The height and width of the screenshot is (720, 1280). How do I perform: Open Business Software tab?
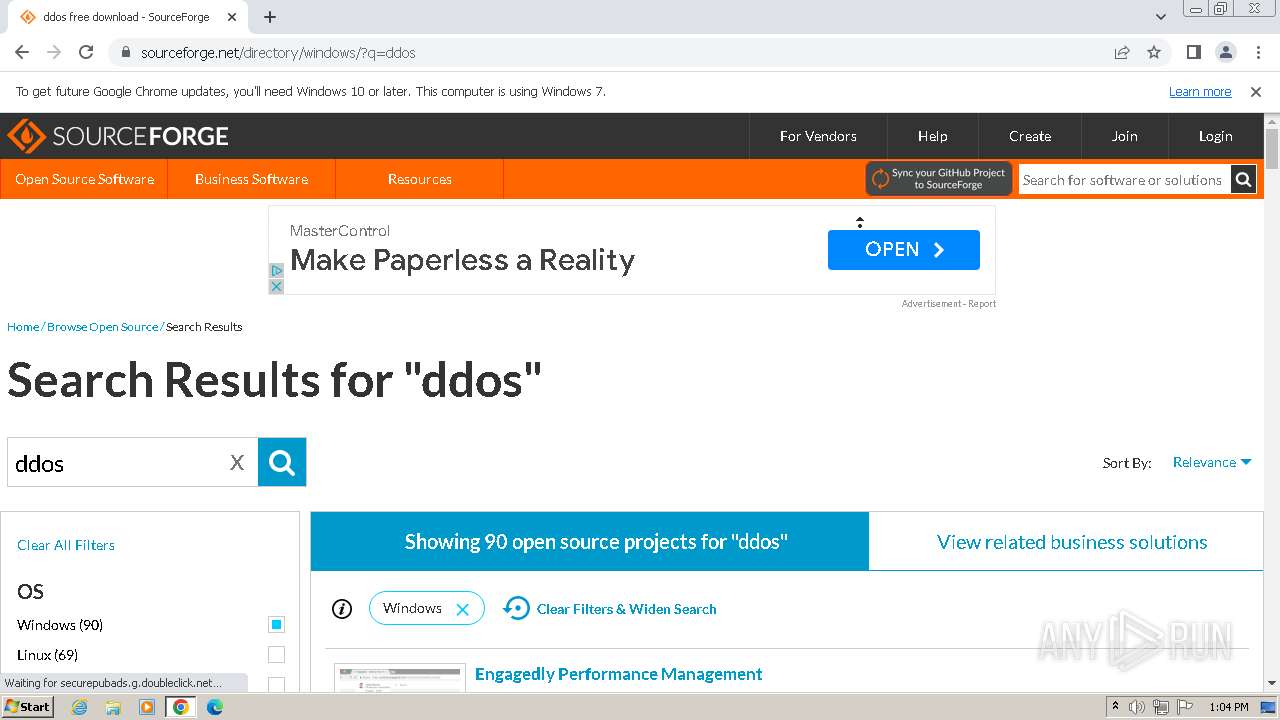click(x=251, y=179)
